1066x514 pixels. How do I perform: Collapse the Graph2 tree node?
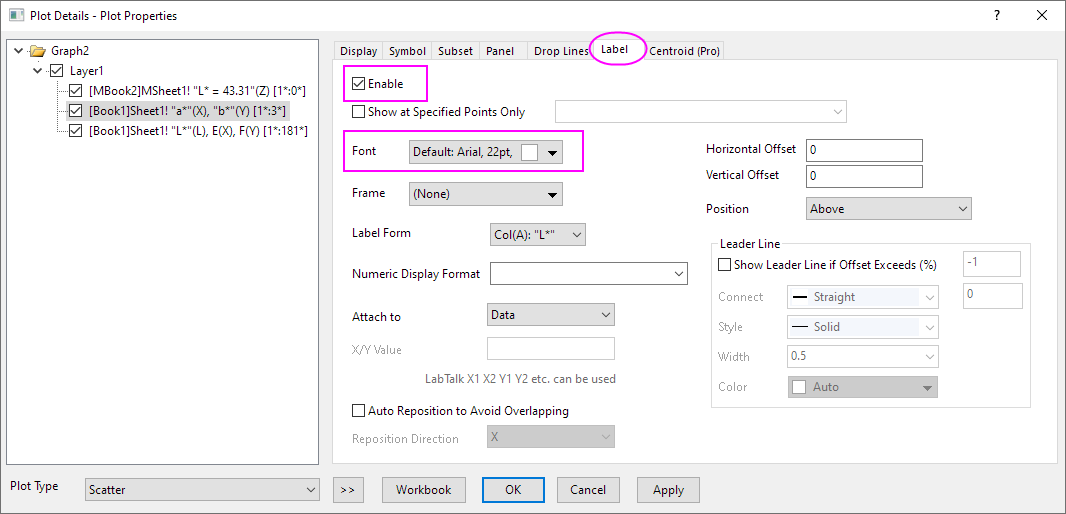[x=19, y=51]
